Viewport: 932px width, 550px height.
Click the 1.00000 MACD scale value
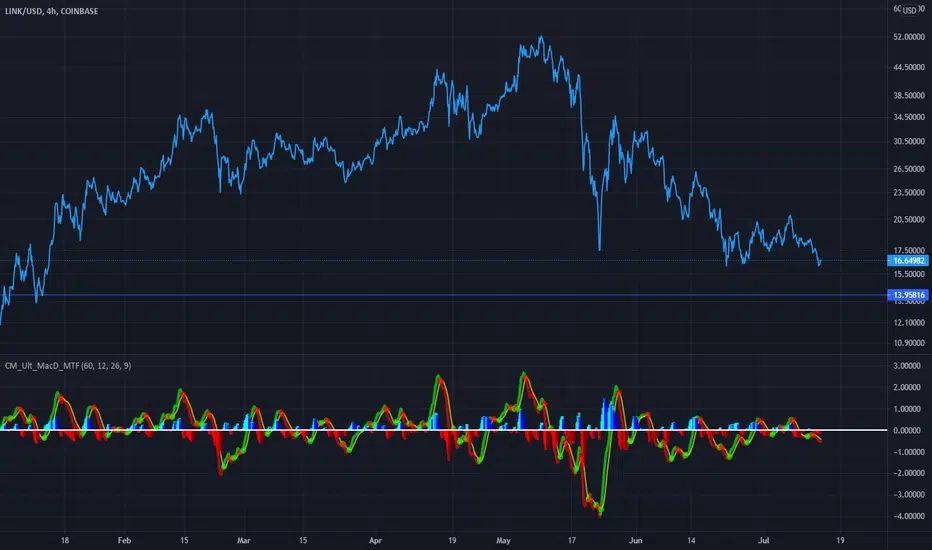point(909,409)
